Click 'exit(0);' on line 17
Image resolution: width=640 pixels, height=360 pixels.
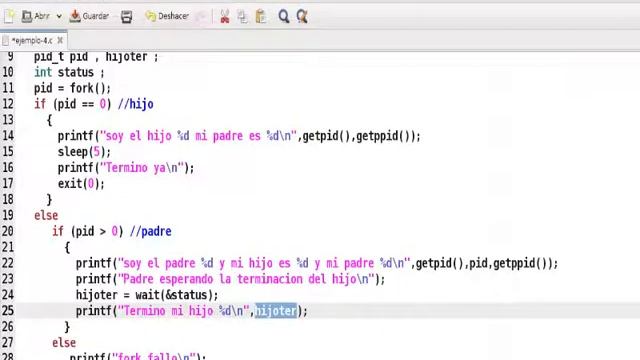pyautogui.click(x=81, y=184)
